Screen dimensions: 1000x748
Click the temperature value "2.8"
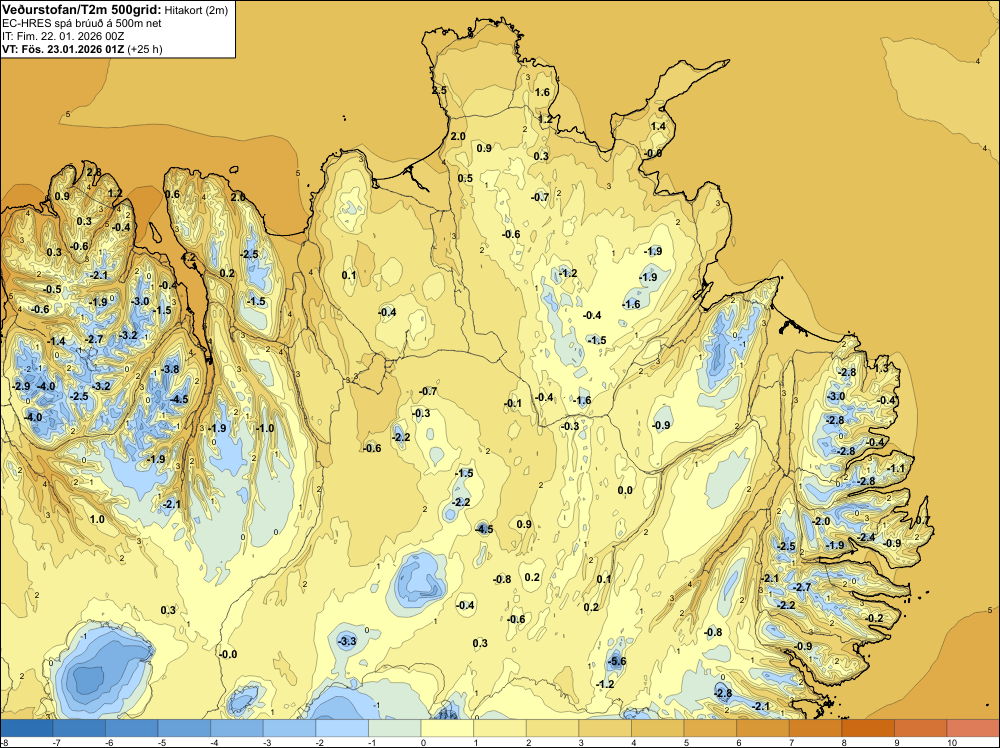(x=94, y=172)
